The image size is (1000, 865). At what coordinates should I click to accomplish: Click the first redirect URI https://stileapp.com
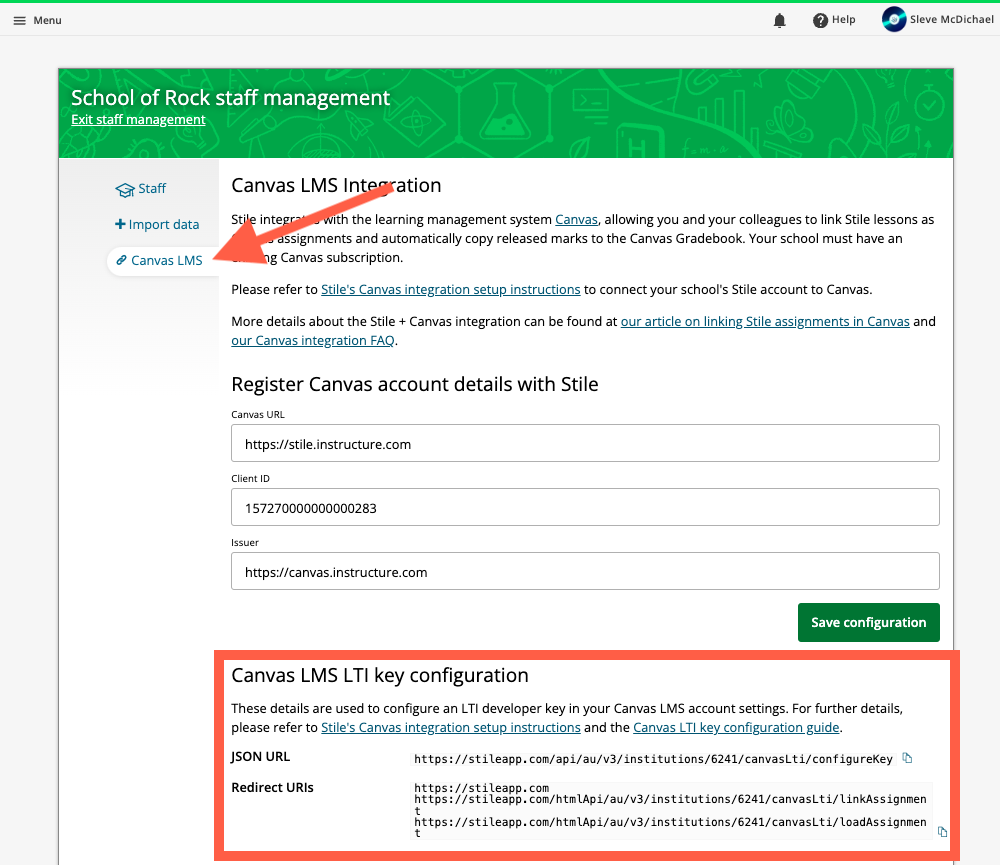click(x=482, y=788)
